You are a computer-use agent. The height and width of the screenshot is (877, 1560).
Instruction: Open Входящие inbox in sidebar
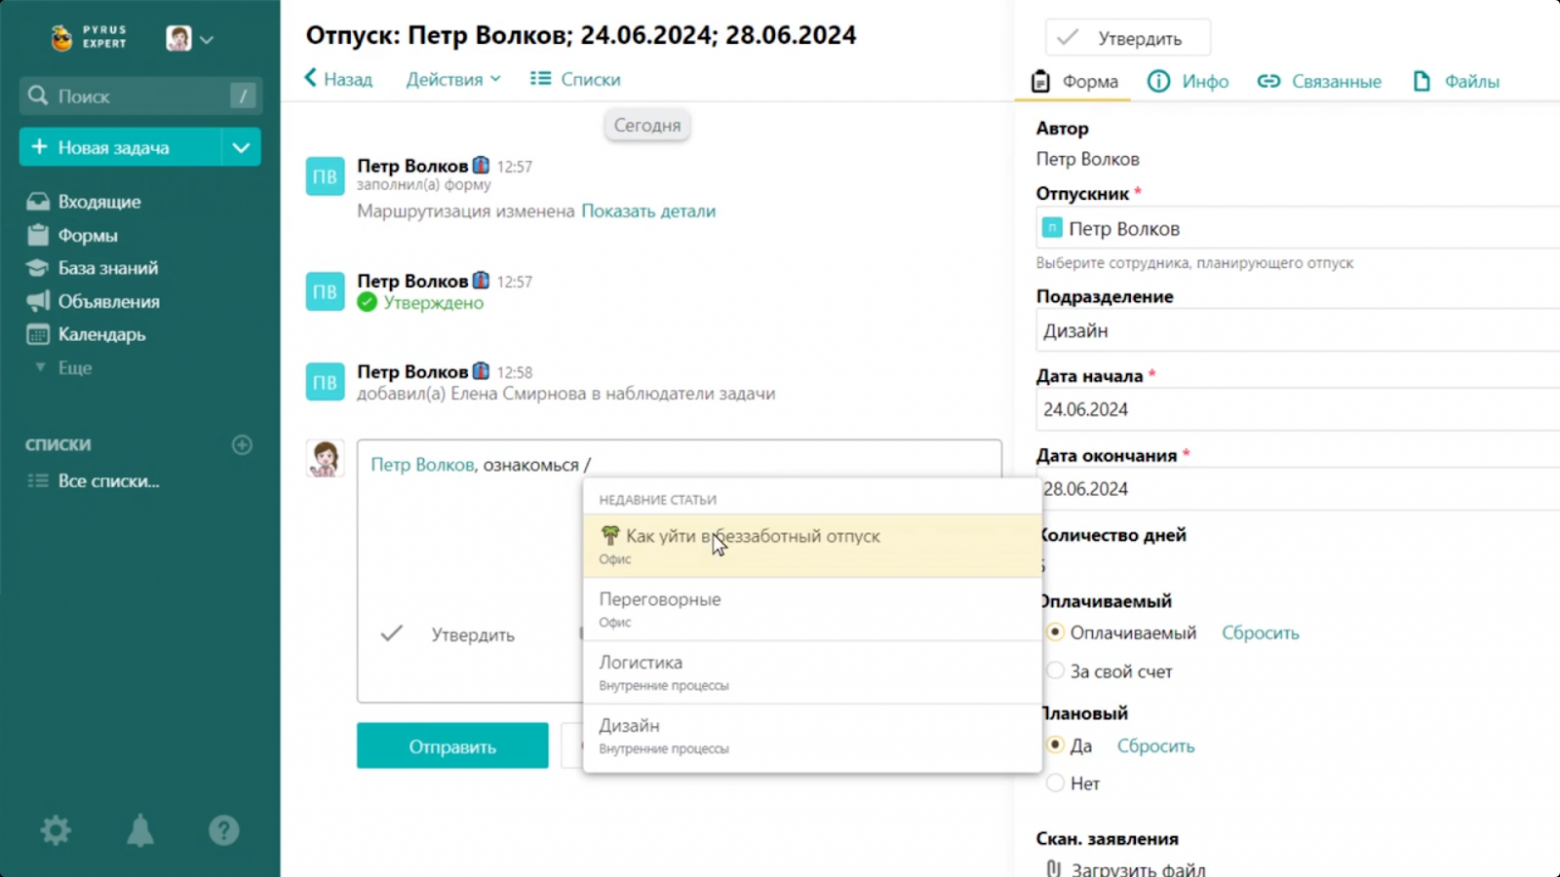(x=98, y=202)
